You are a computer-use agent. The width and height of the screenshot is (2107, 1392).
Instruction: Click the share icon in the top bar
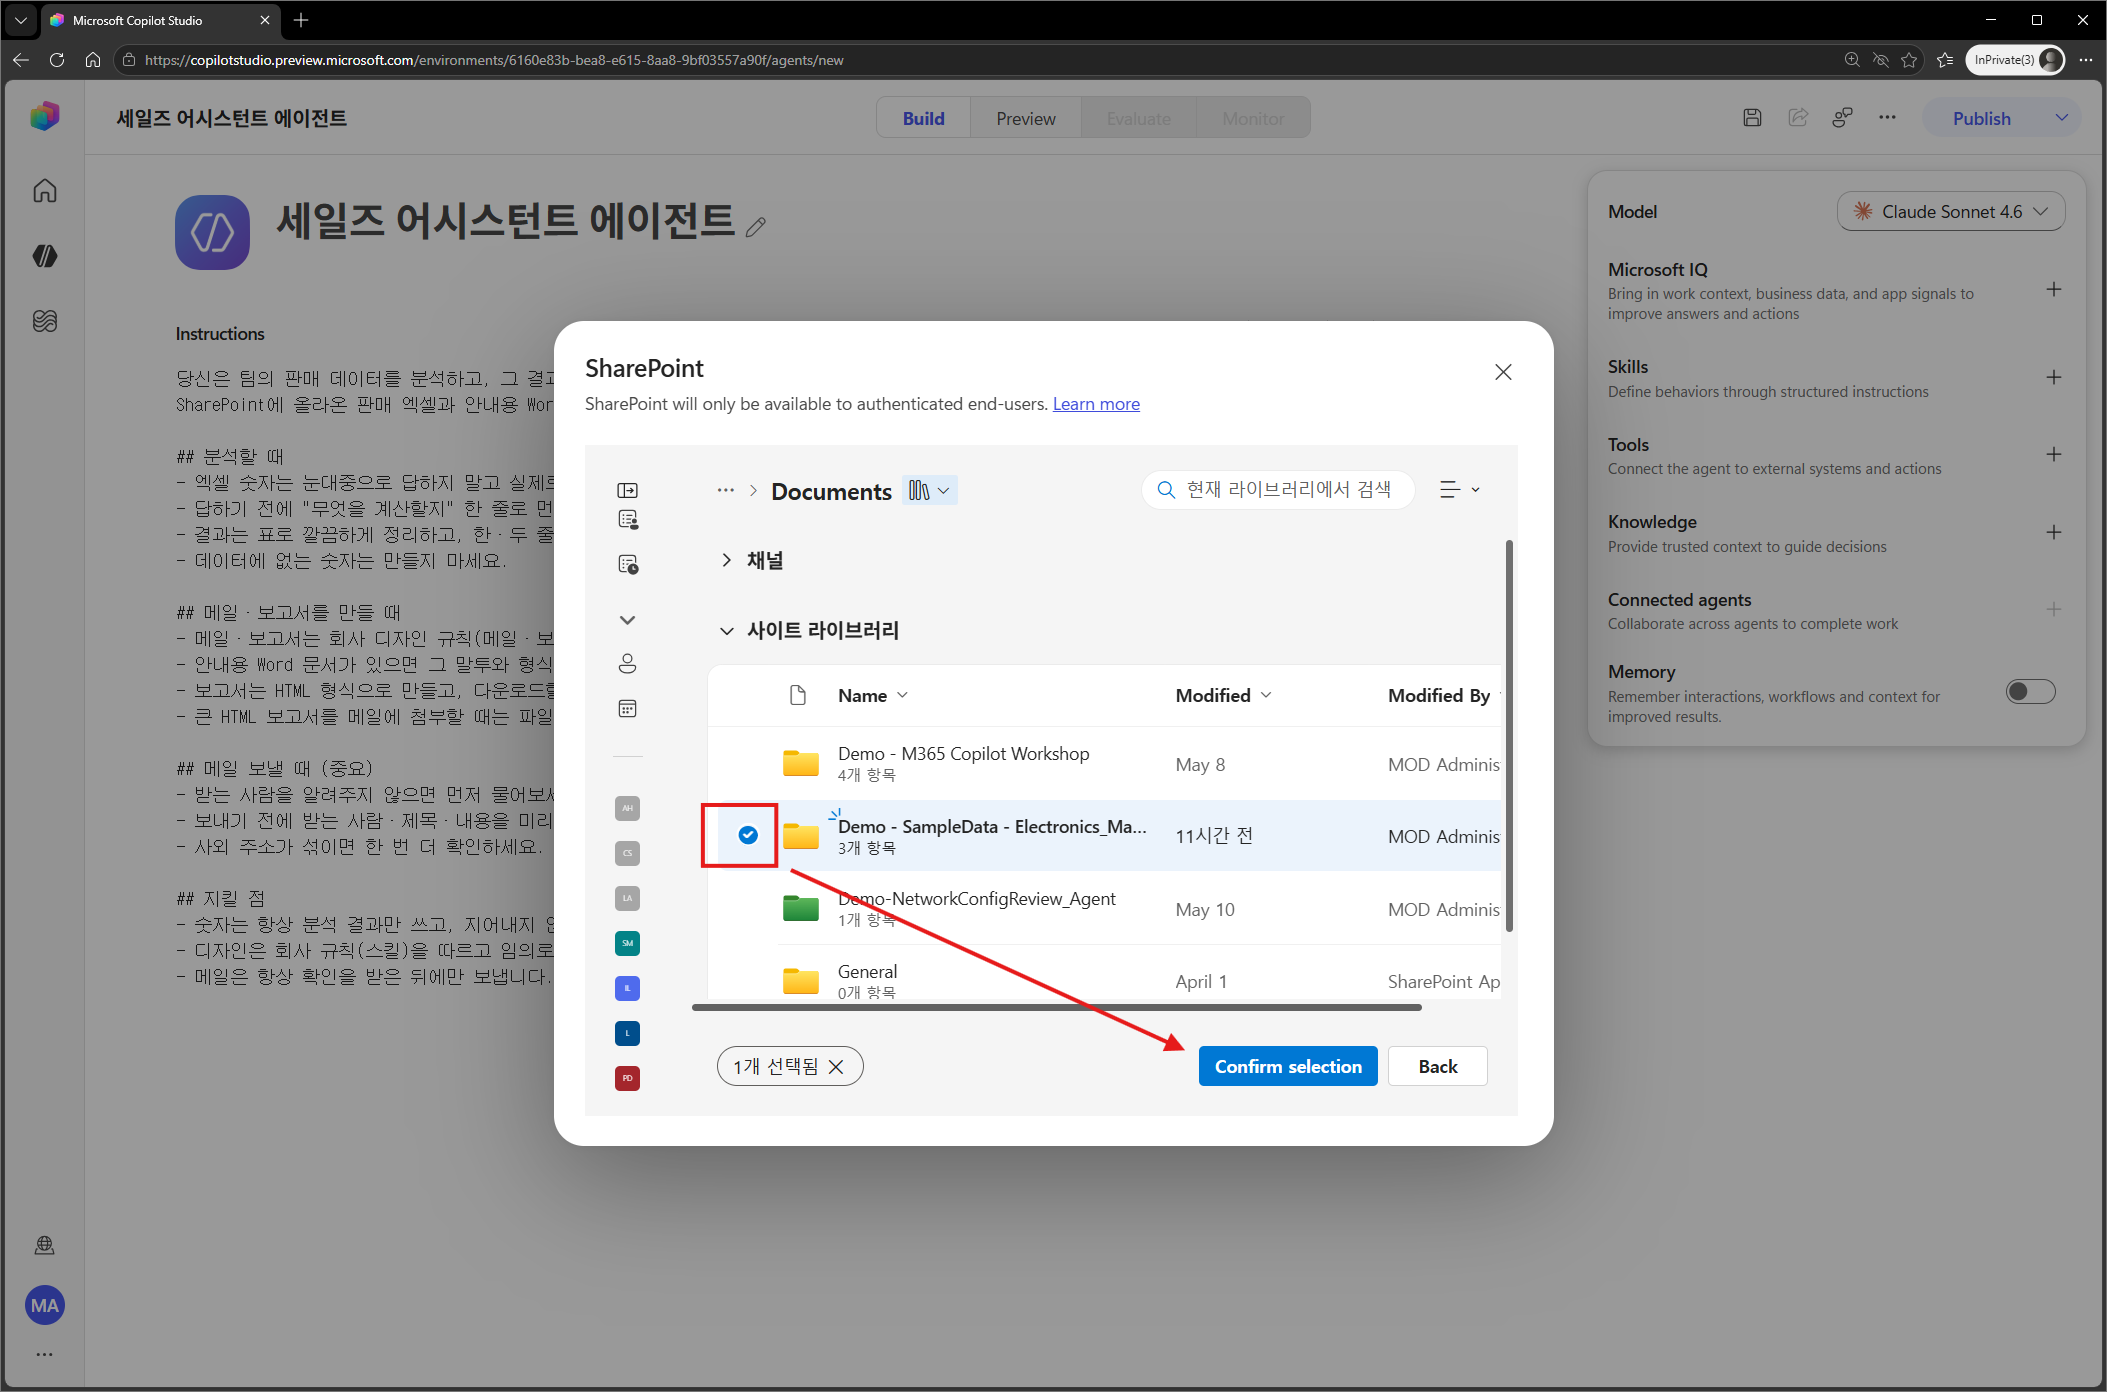coord(1798,118)
